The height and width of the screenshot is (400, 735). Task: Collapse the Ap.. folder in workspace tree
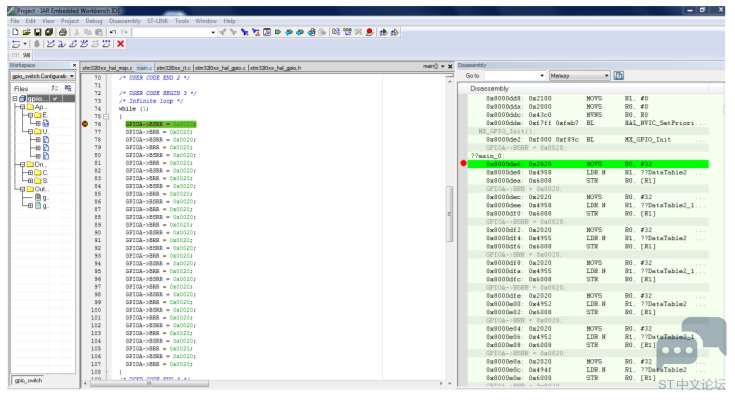click(22, 107)
